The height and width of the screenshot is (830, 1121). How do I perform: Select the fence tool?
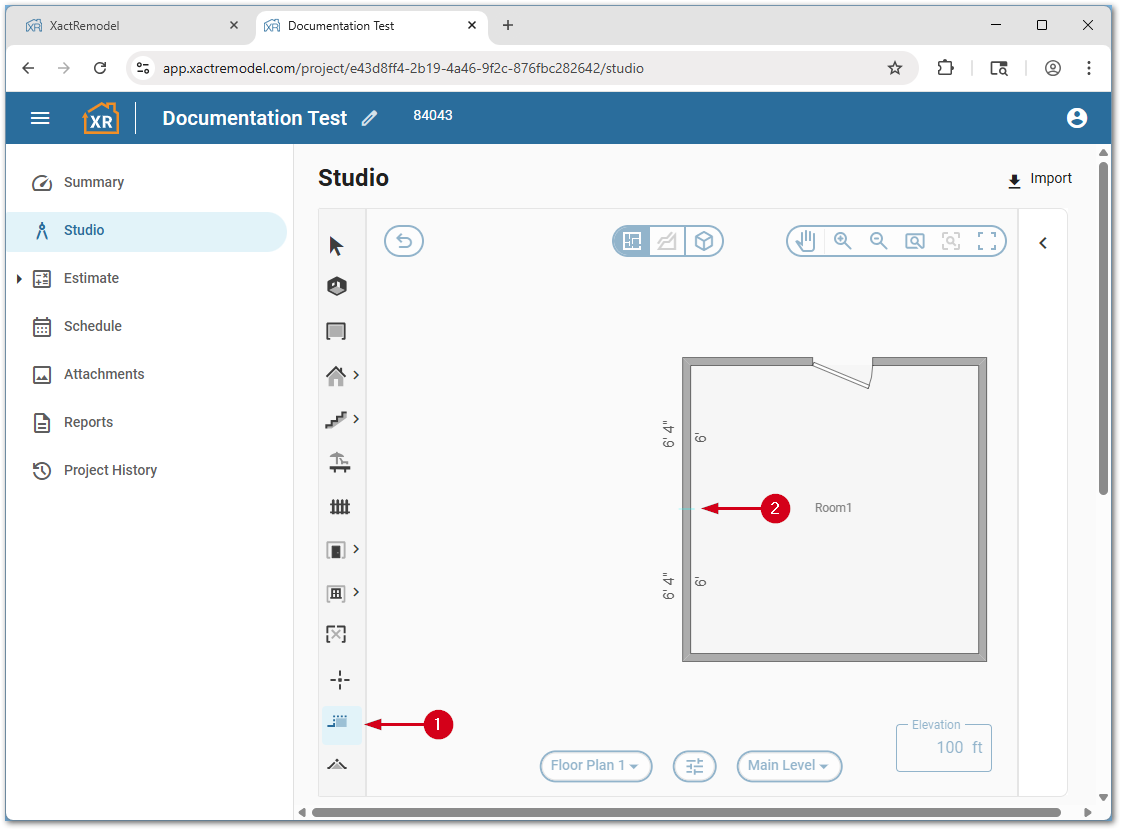point(340,507)
